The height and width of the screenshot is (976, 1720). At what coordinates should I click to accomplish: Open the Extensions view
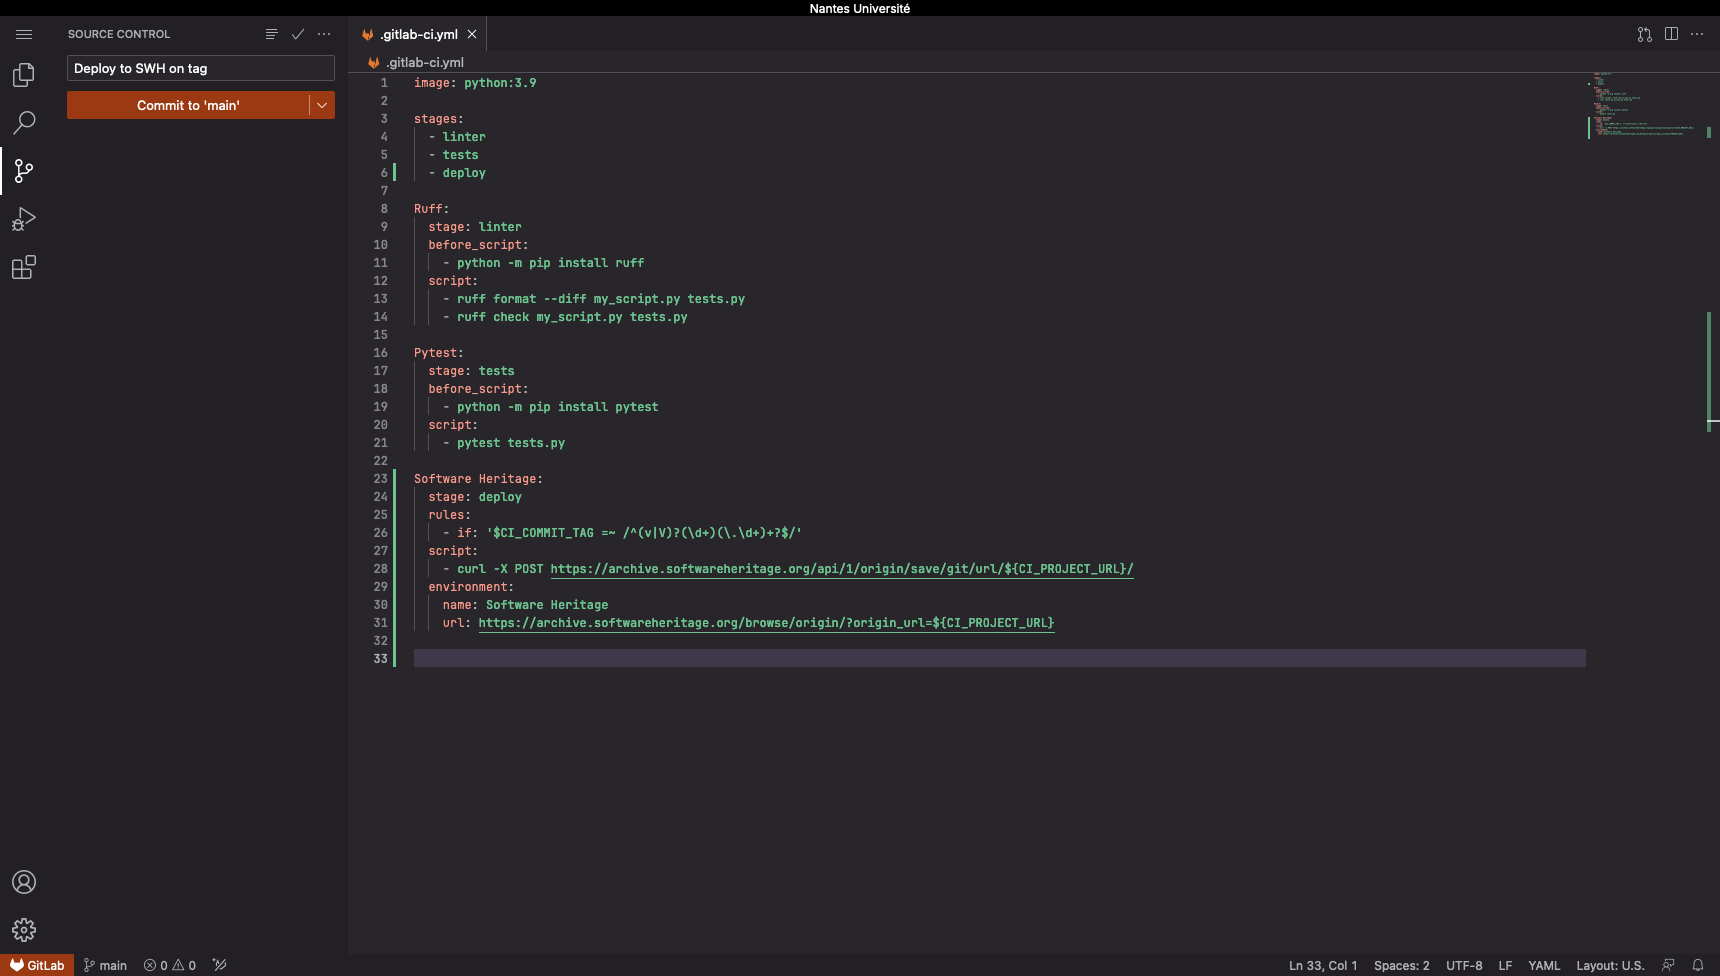(24, 267)
